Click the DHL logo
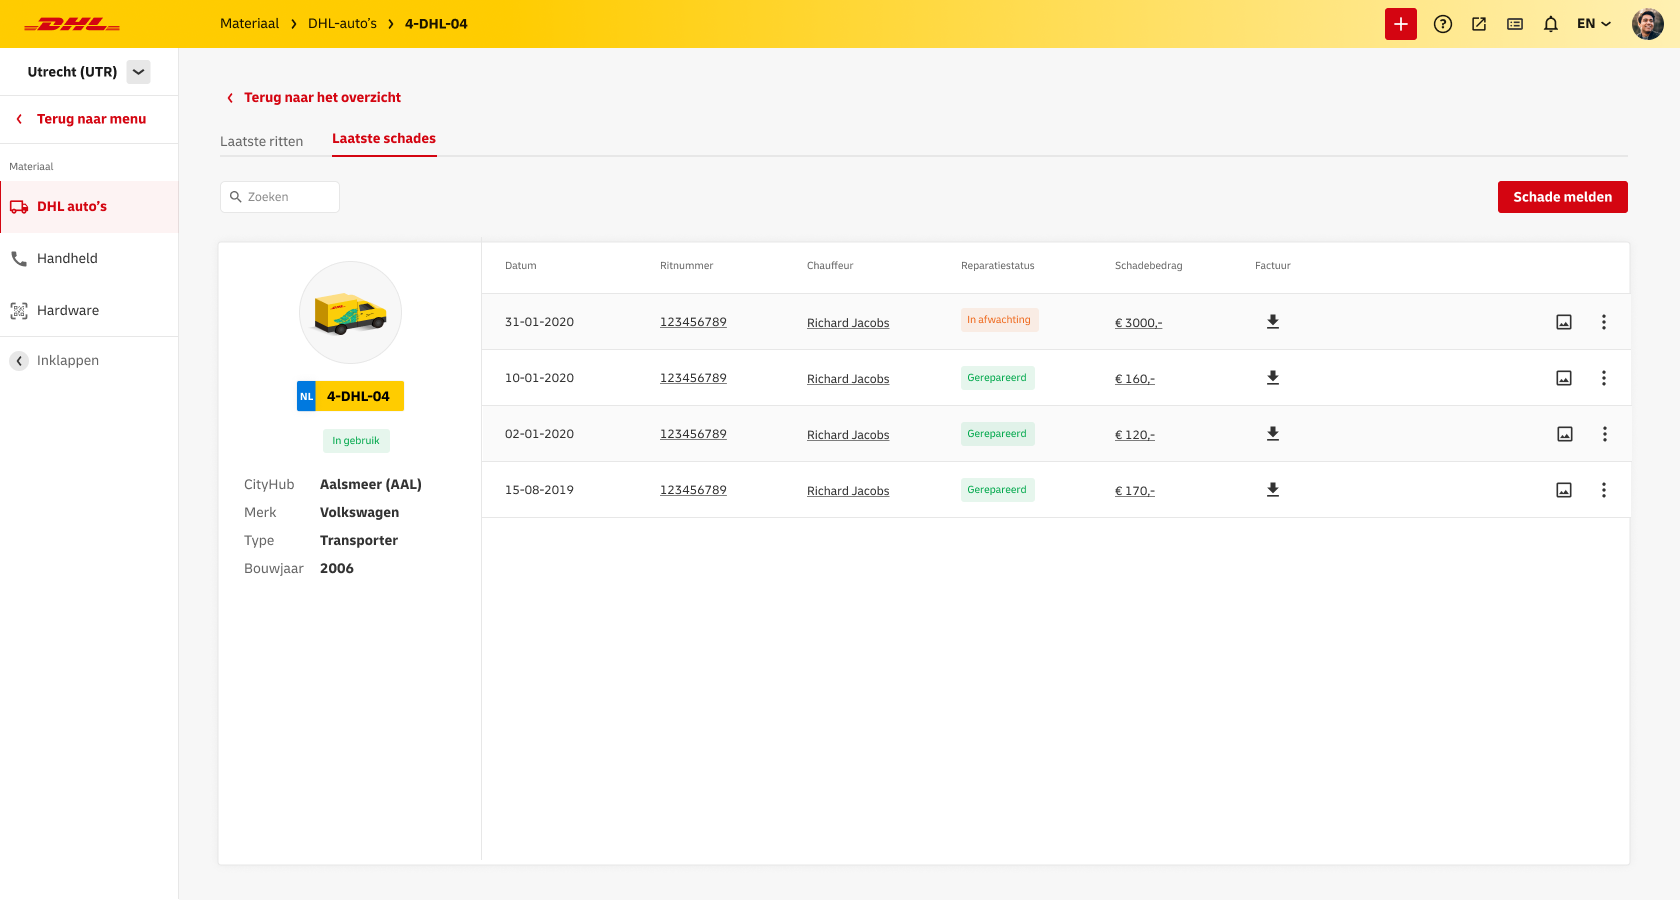Image resolution: width=1680 pixels, height=900 pixels. (72, 24)
